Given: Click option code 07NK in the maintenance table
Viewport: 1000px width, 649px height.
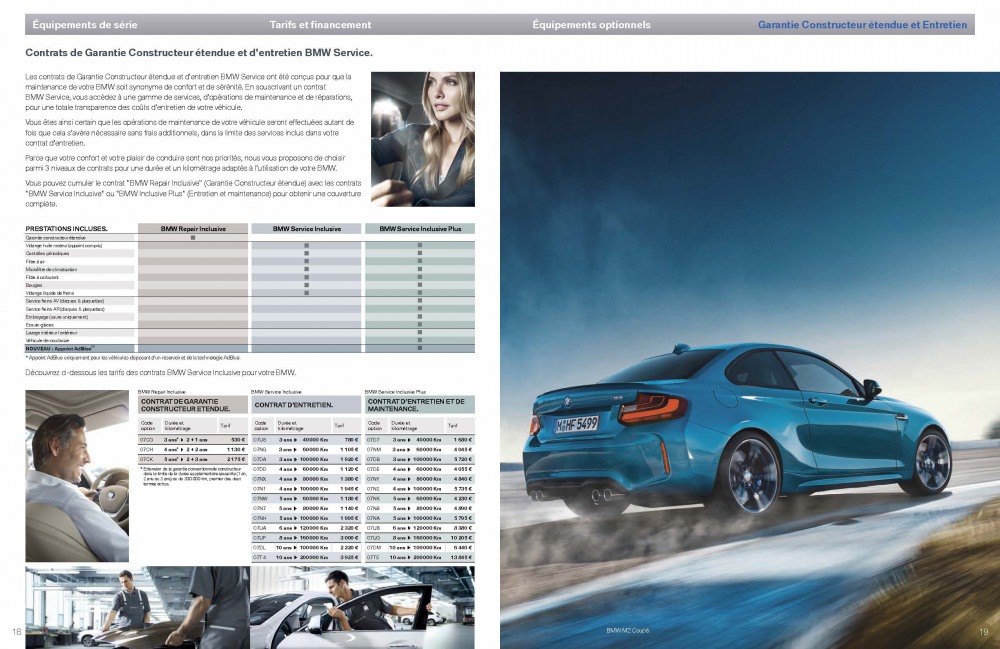Looking at the screenshot, I should (x=374, y=499).
